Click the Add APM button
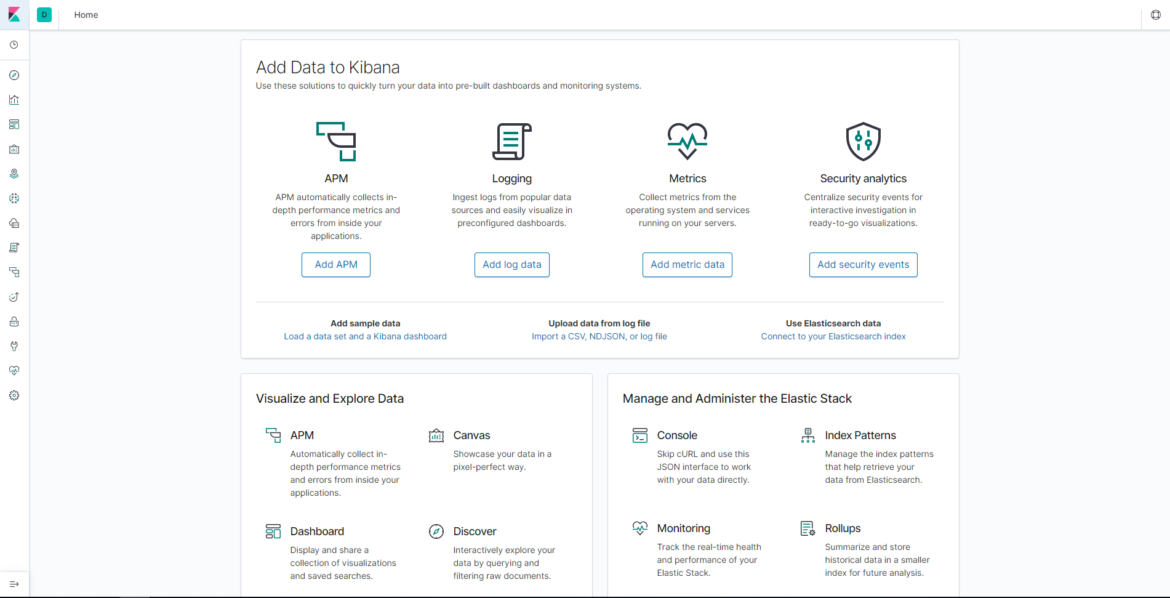The height and width of the screenshot is (598, 1170). pos(335,264)
